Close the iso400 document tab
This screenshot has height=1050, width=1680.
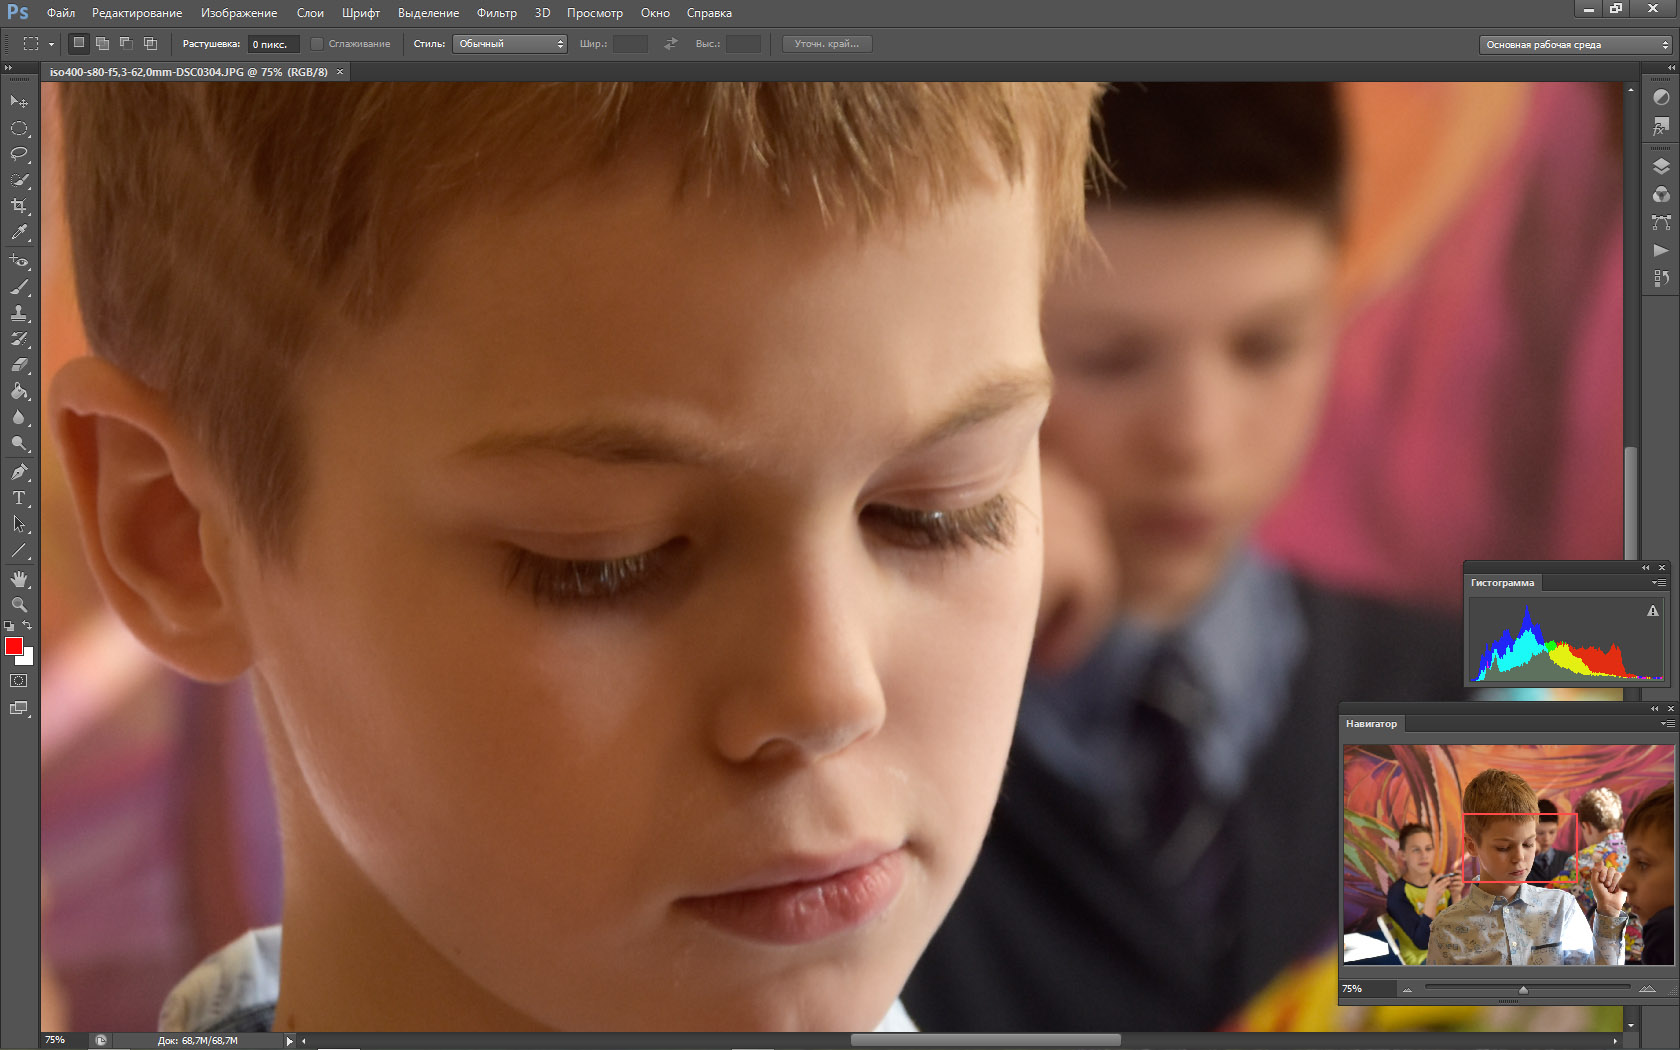coord(340,72)
